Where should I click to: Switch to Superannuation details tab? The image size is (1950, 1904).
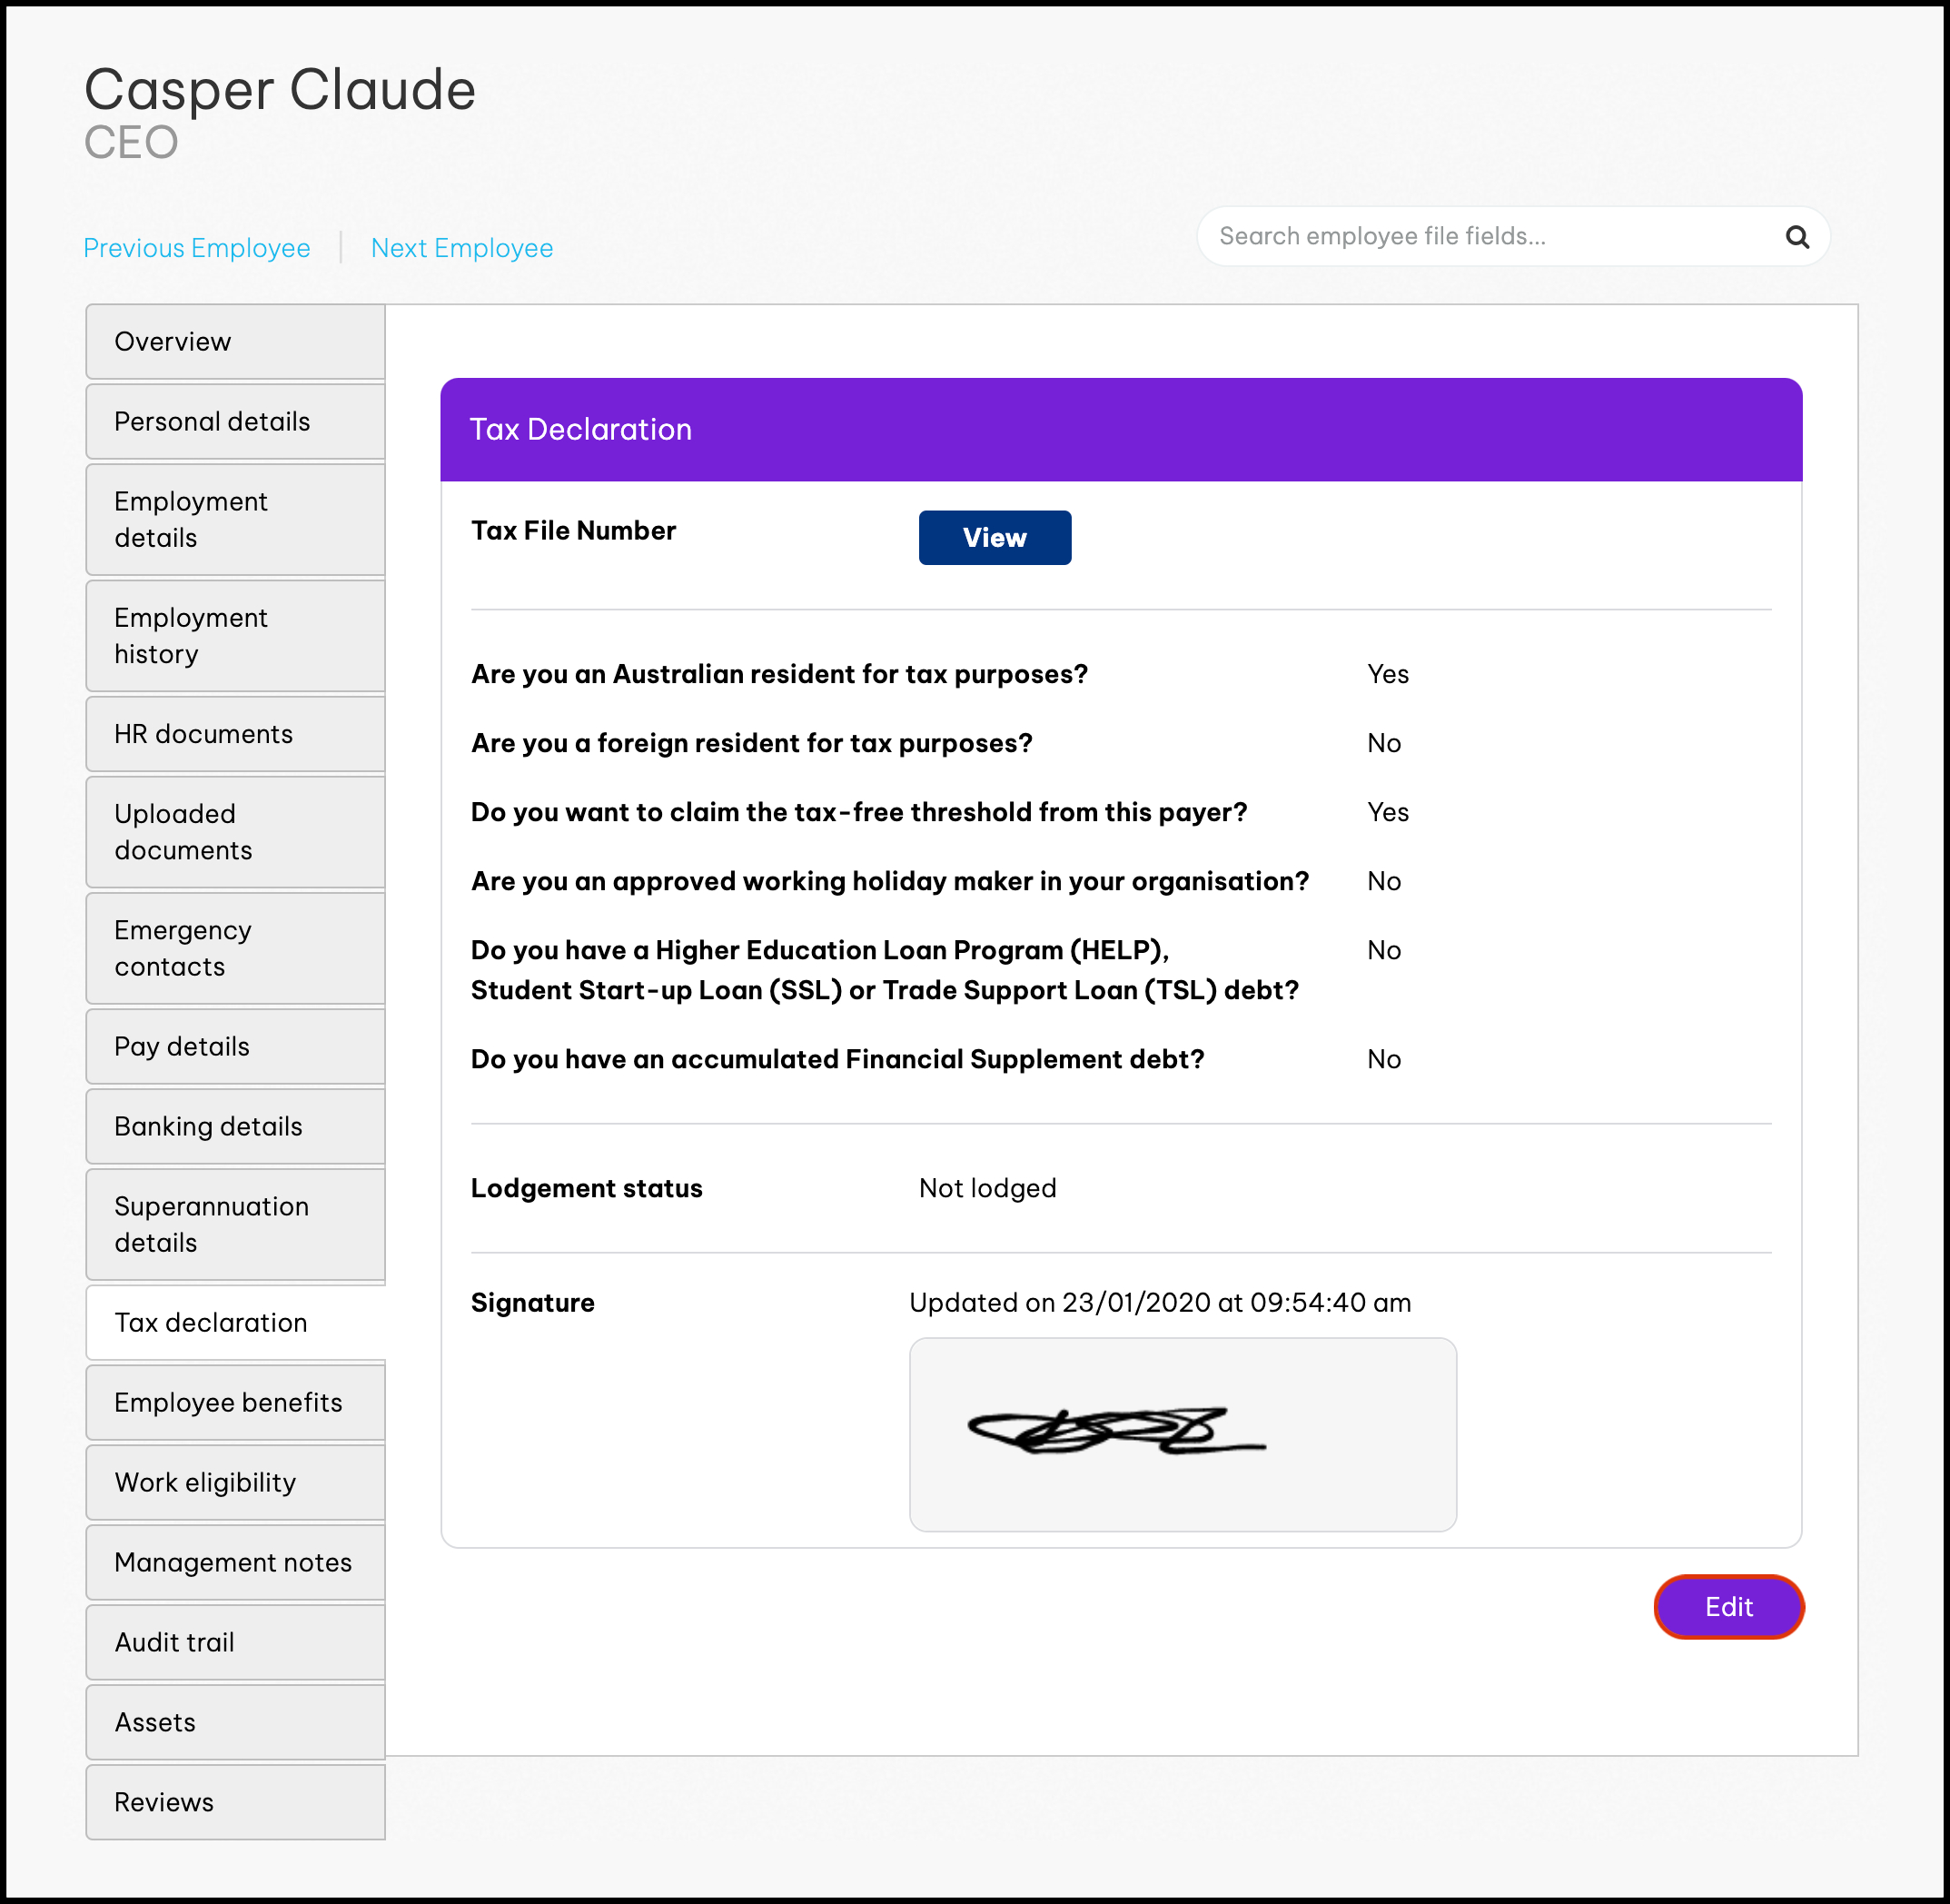click(x=235, y=1224)
